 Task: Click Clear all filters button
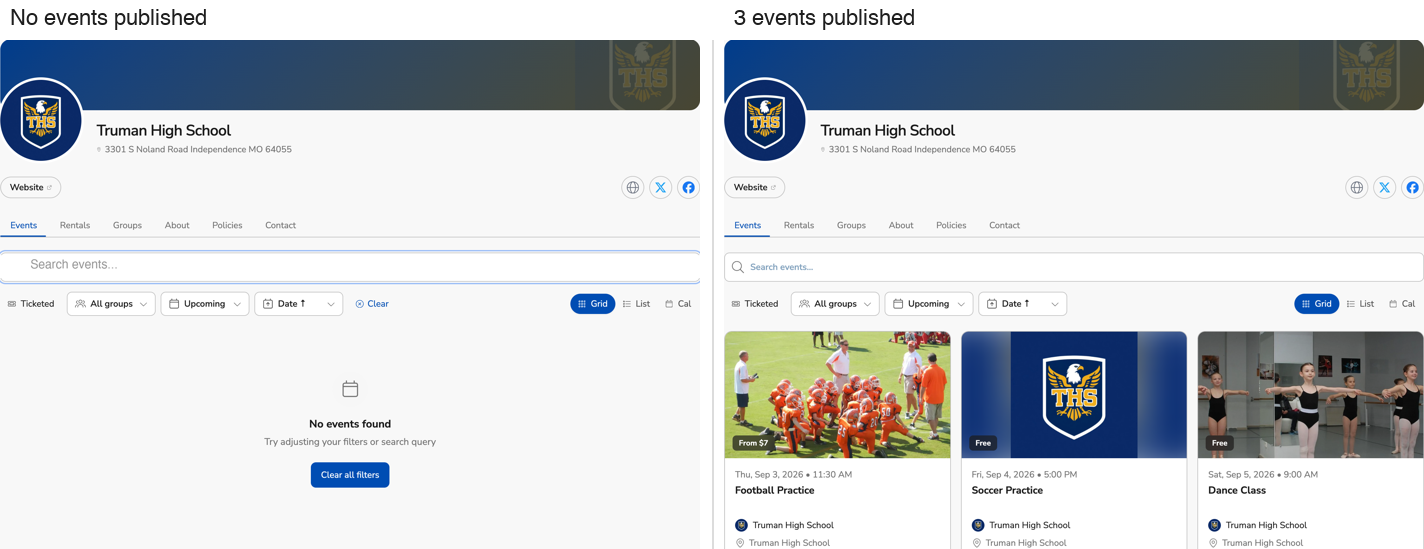point(350,475)
